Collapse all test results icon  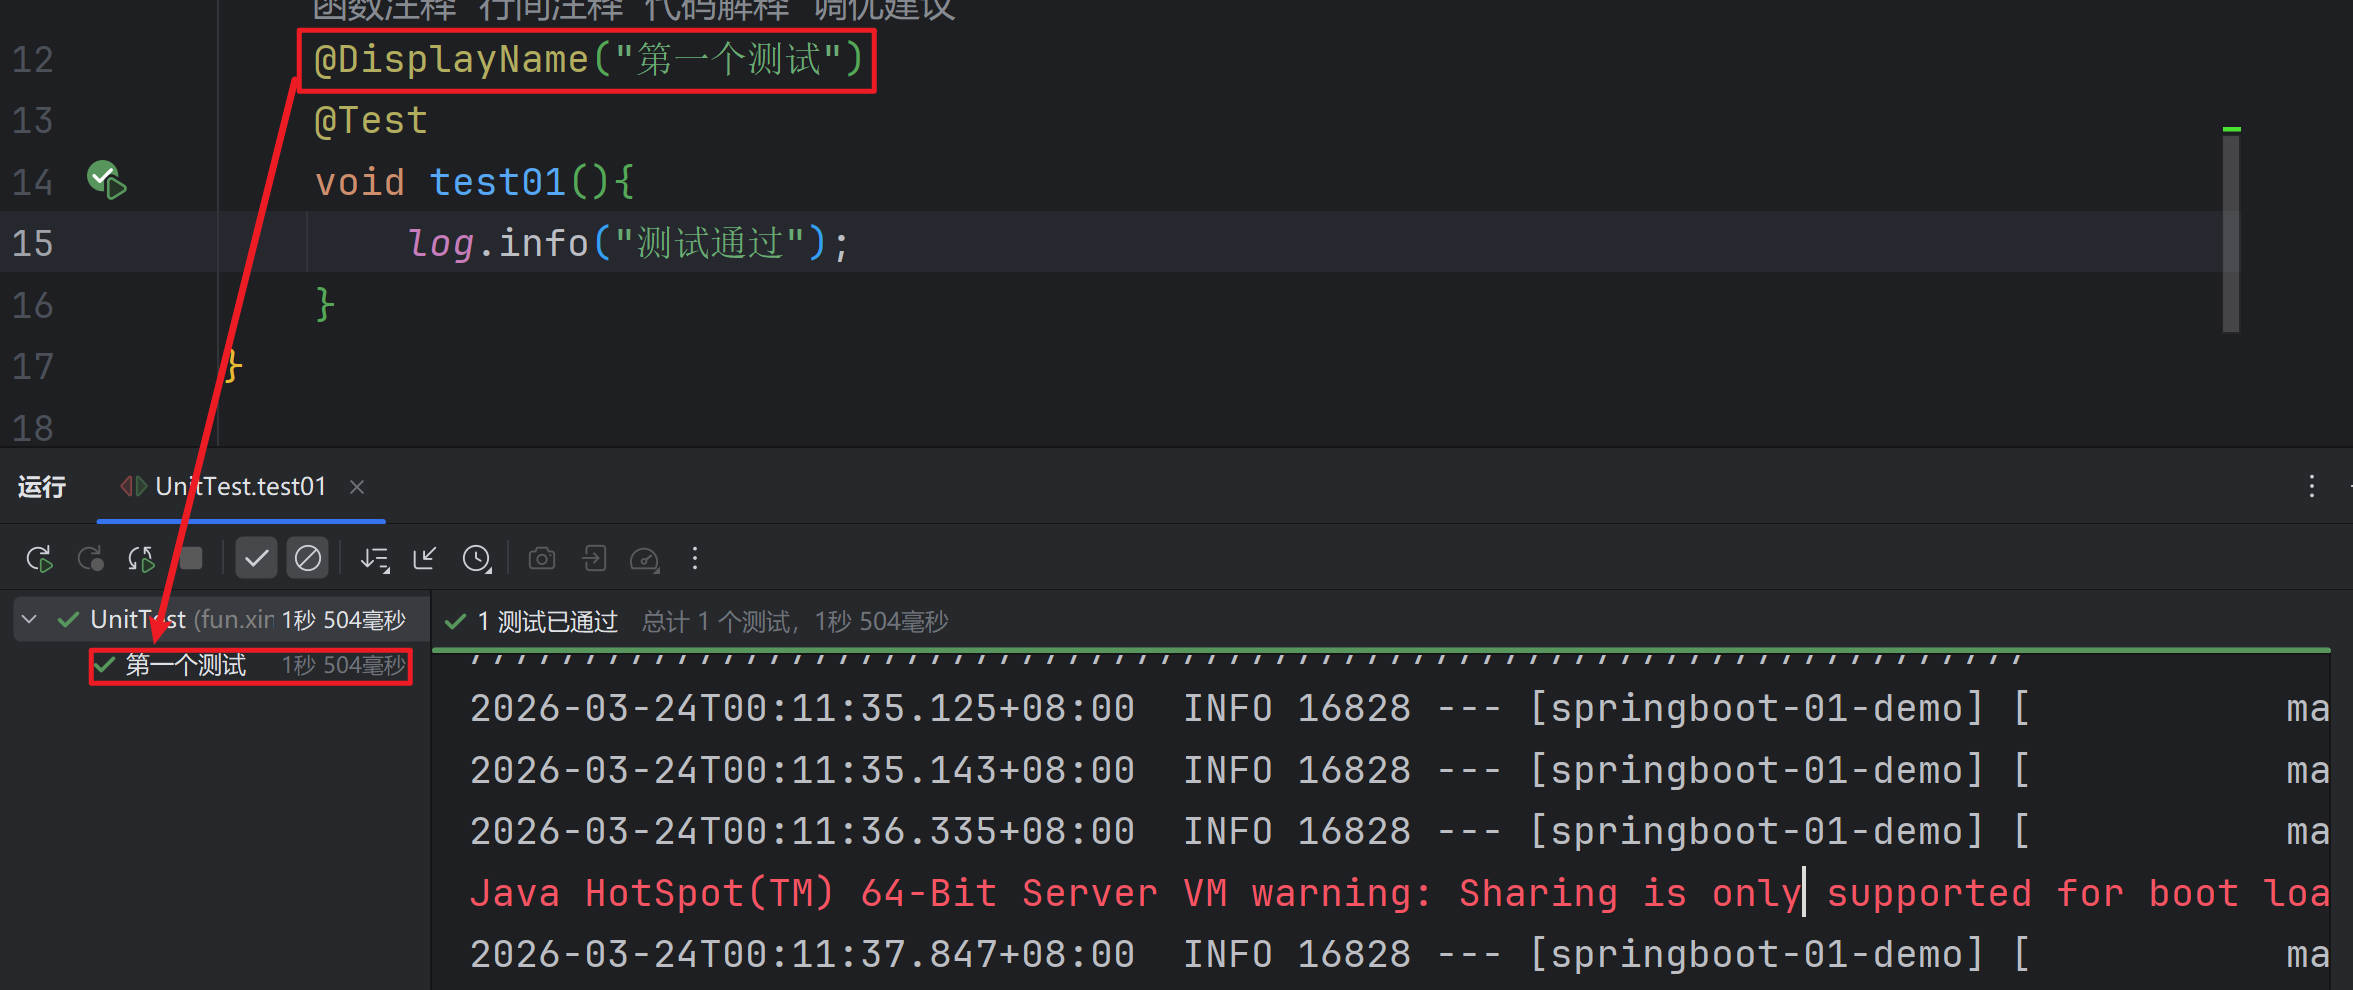click(425, 558)
